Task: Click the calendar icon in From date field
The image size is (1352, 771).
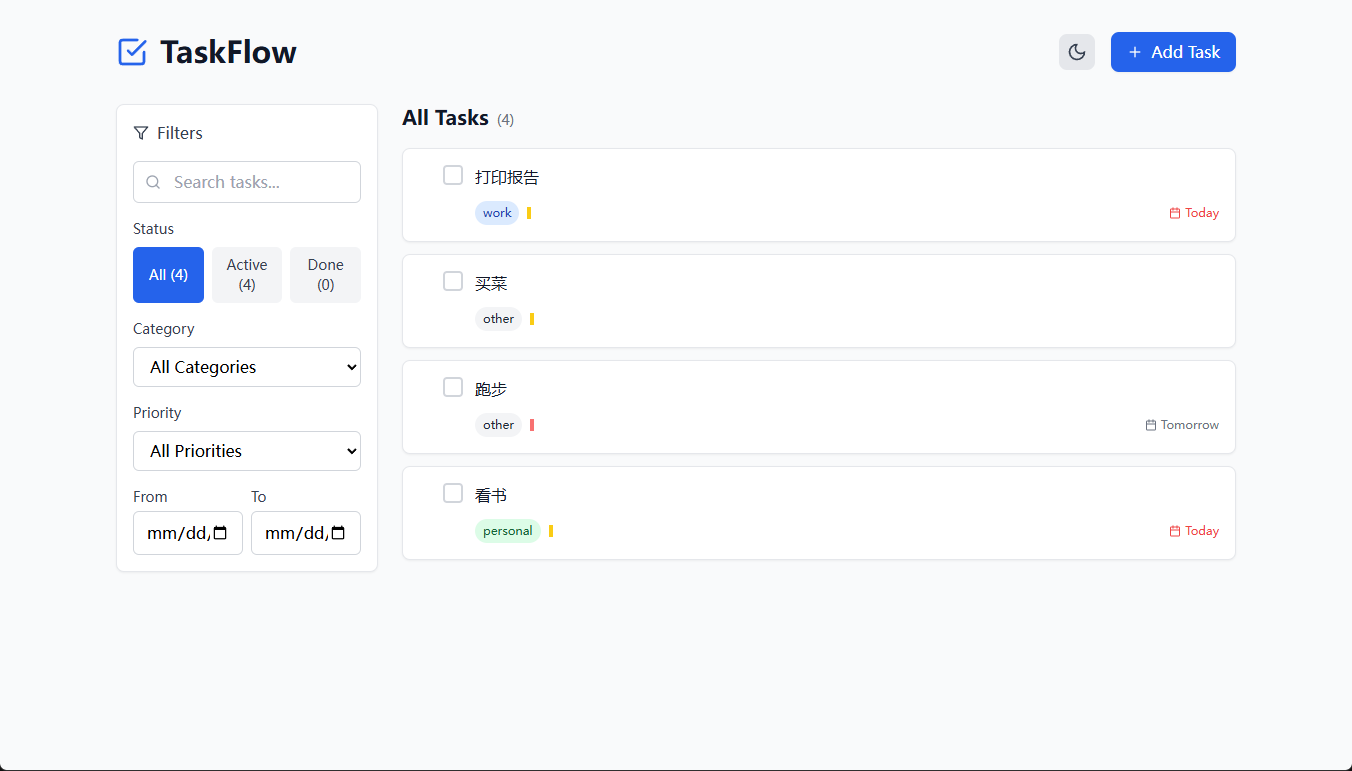Action: (x=221, y=533)
